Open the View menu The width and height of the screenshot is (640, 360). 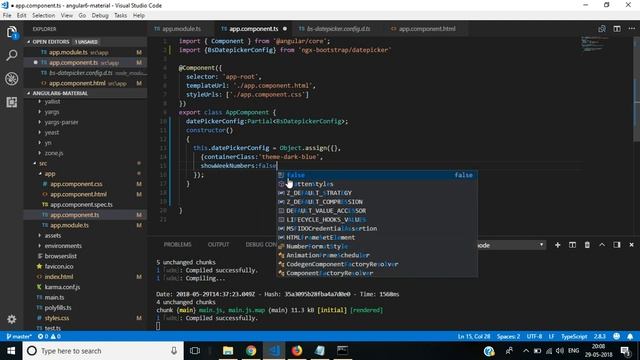[x=67, y=16]
